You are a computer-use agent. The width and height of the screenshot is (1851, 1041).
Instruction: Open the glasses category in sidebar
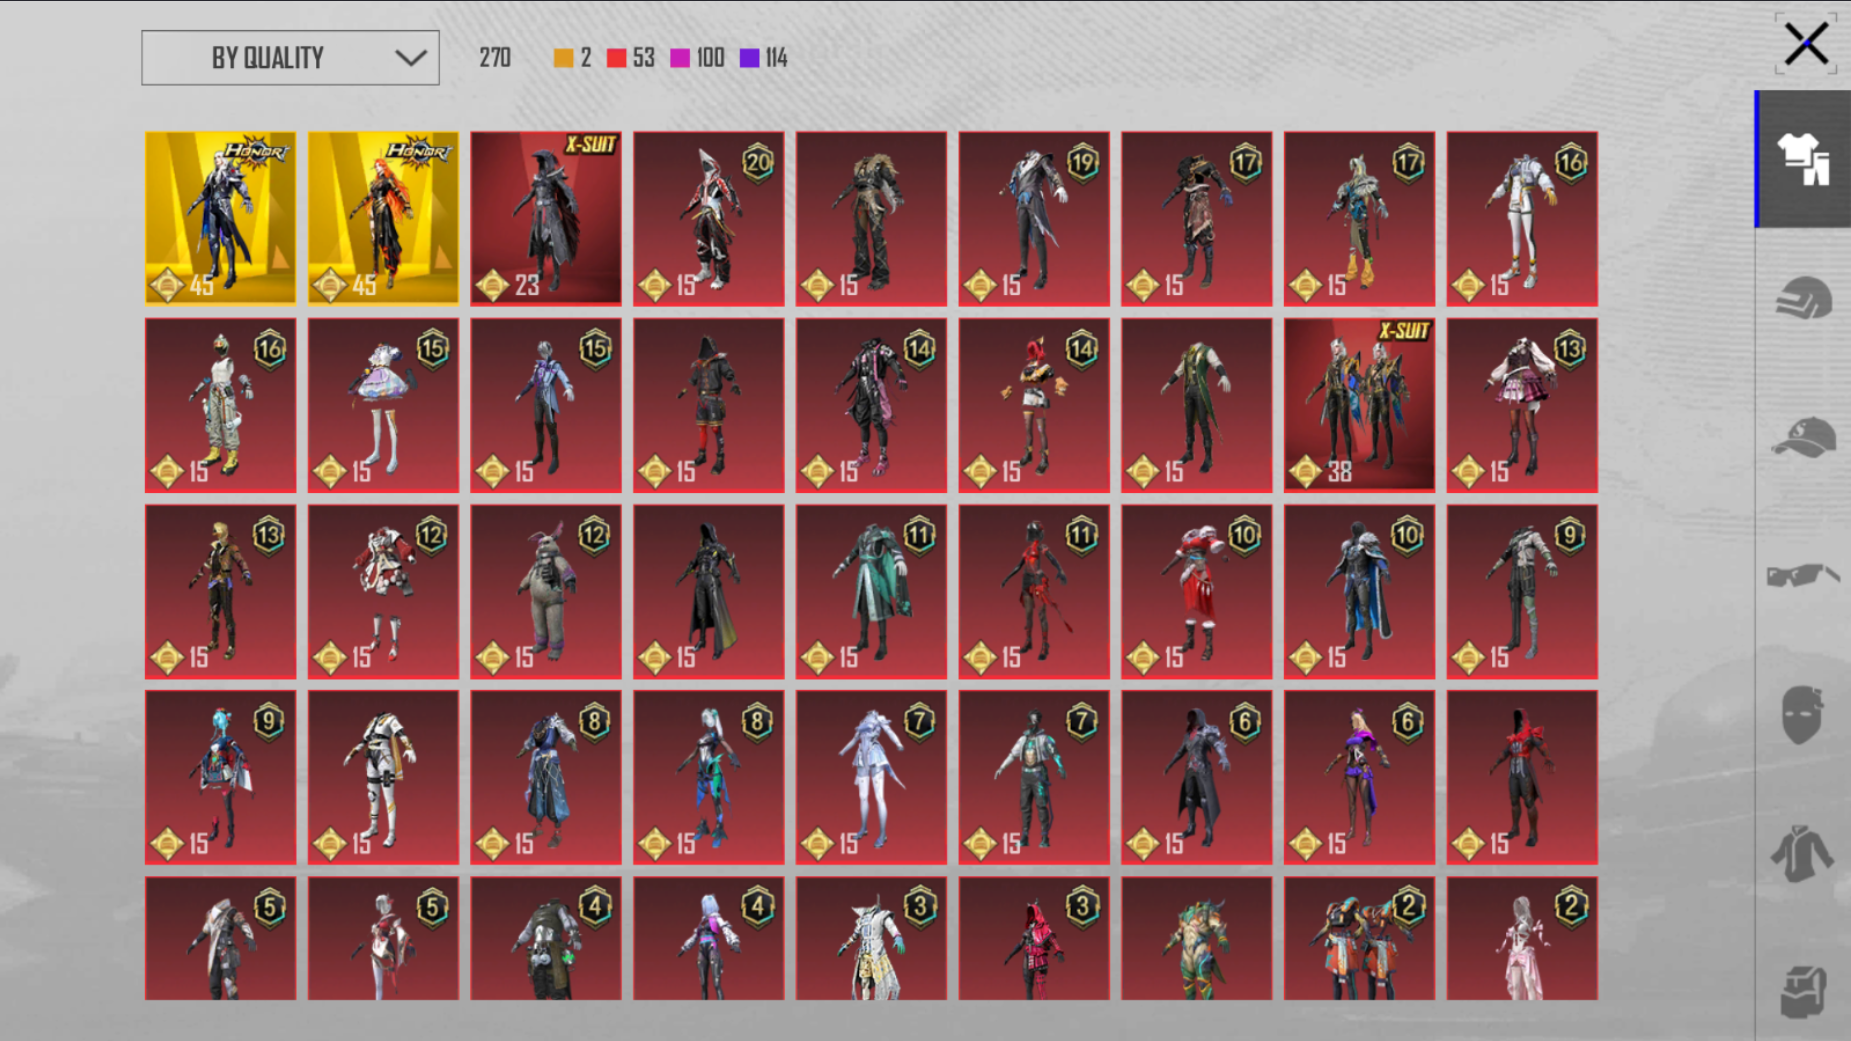(1803, 576)
